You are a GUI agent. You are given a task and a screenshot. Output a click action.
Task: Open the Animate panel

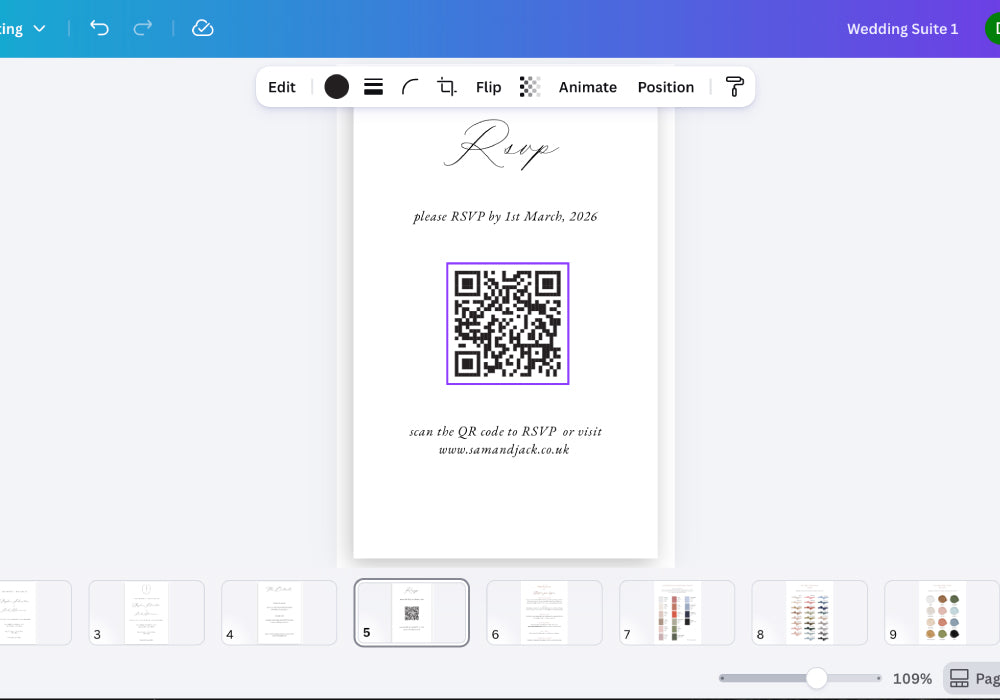pyautogui.click(x=588, y=87)
